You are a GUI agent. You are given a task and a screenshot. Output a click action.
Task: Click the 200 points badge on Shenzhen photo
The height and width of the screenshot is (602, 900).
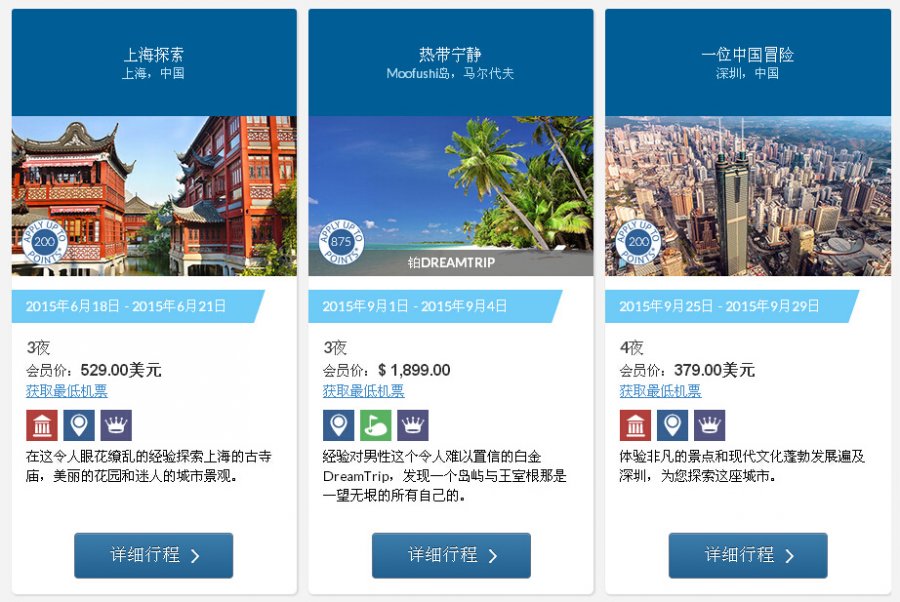(x=638, y=242)
